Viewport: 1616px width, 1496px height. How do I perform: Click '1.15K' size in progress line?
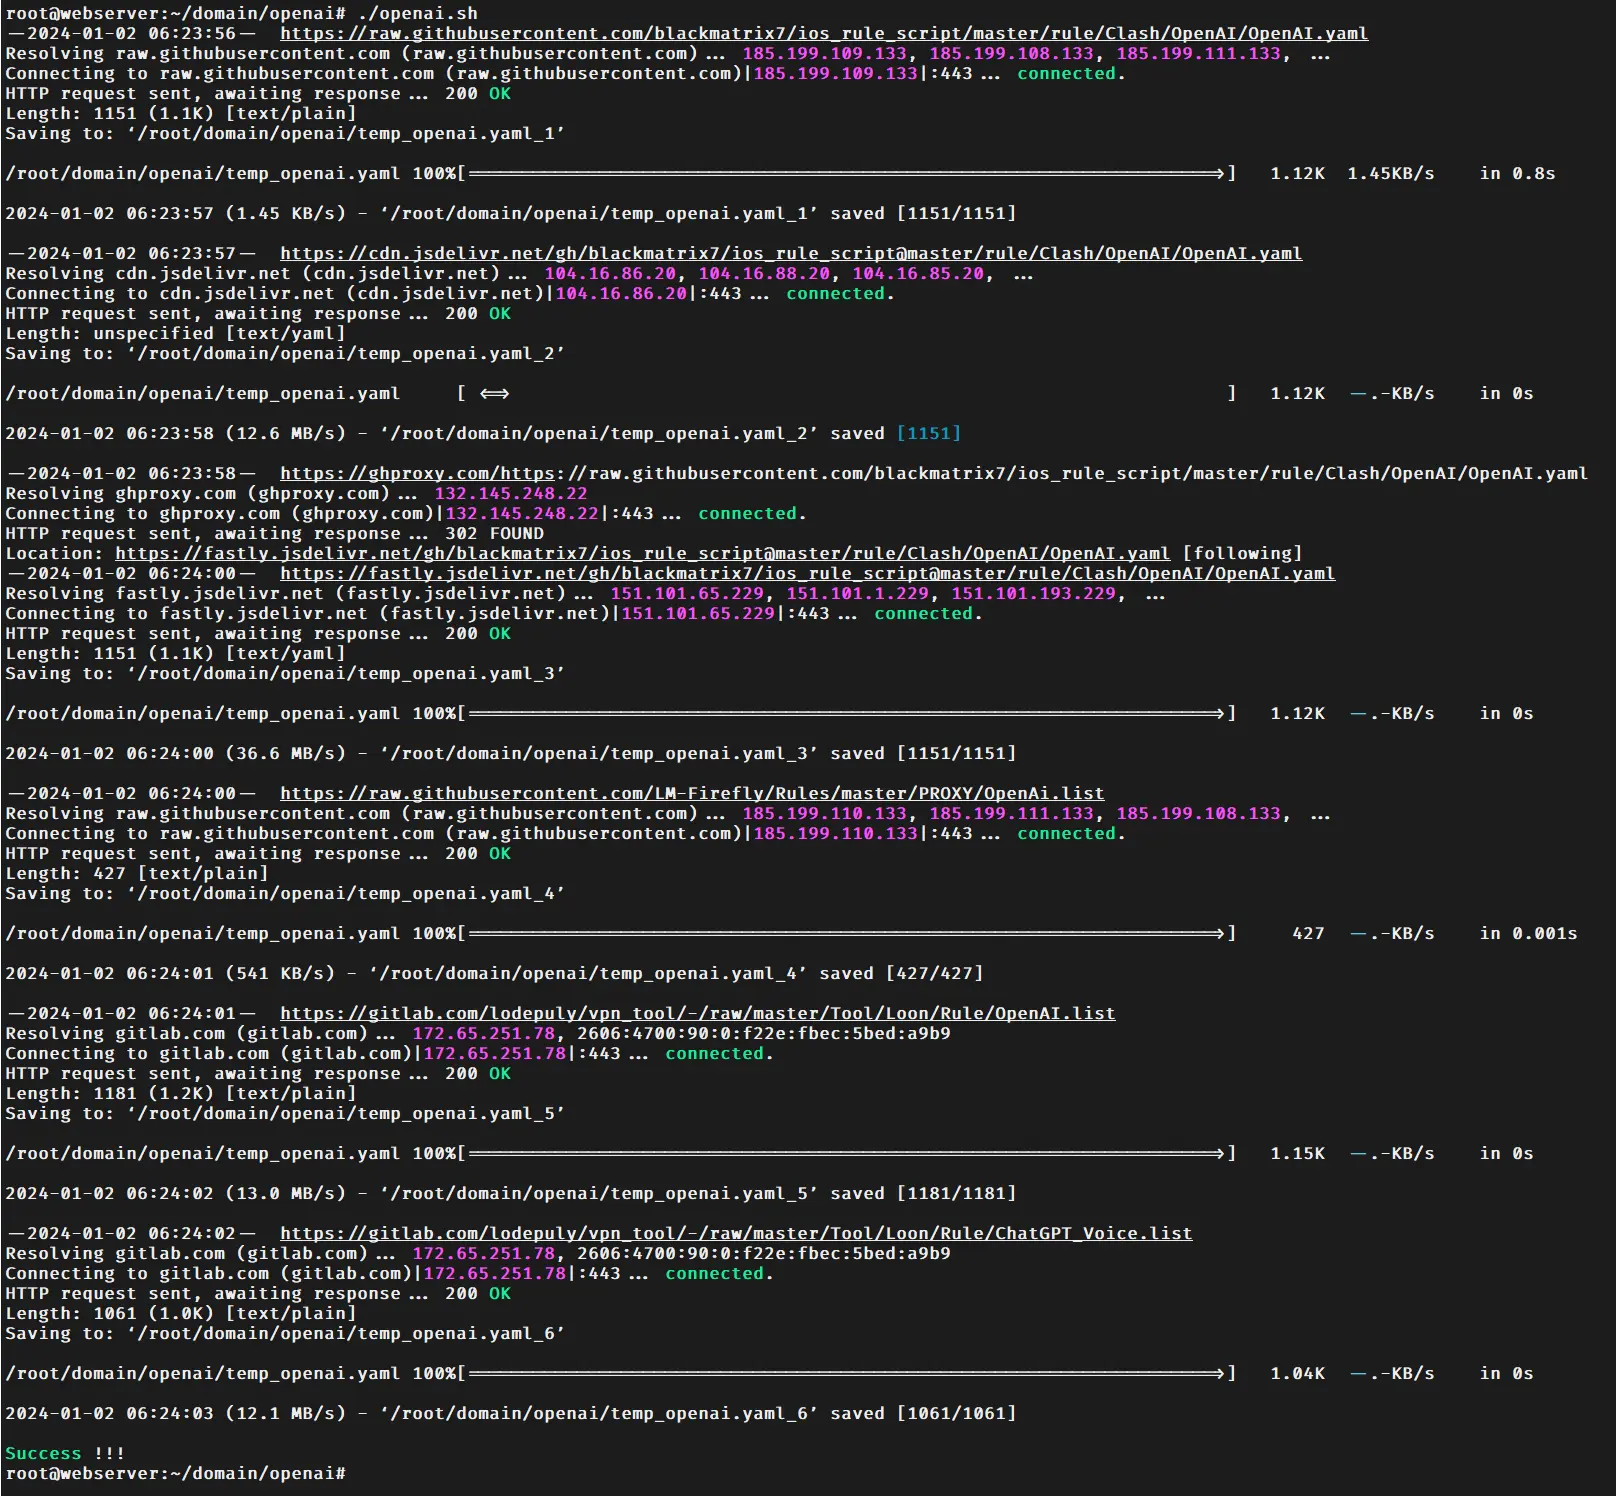click(1297, 1153)
